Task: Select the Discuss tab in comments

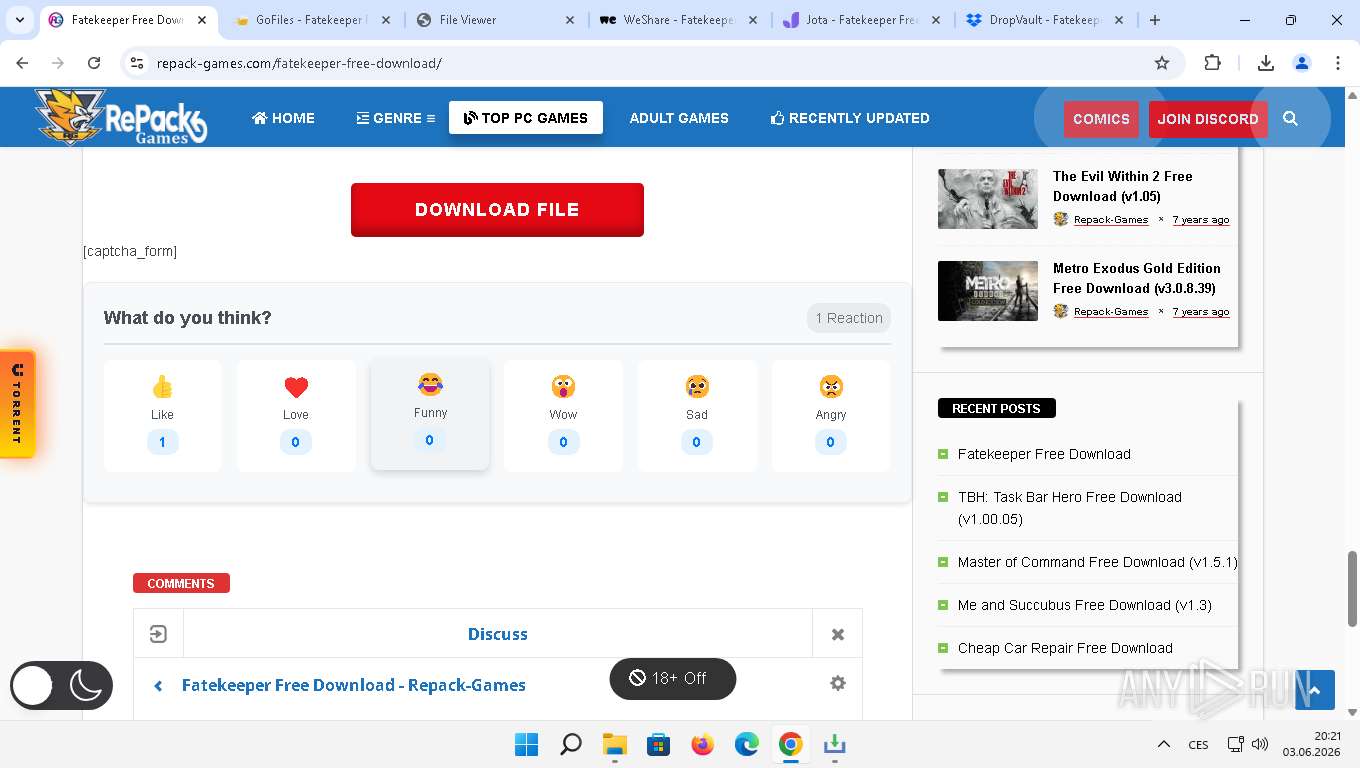Action: 498,634
